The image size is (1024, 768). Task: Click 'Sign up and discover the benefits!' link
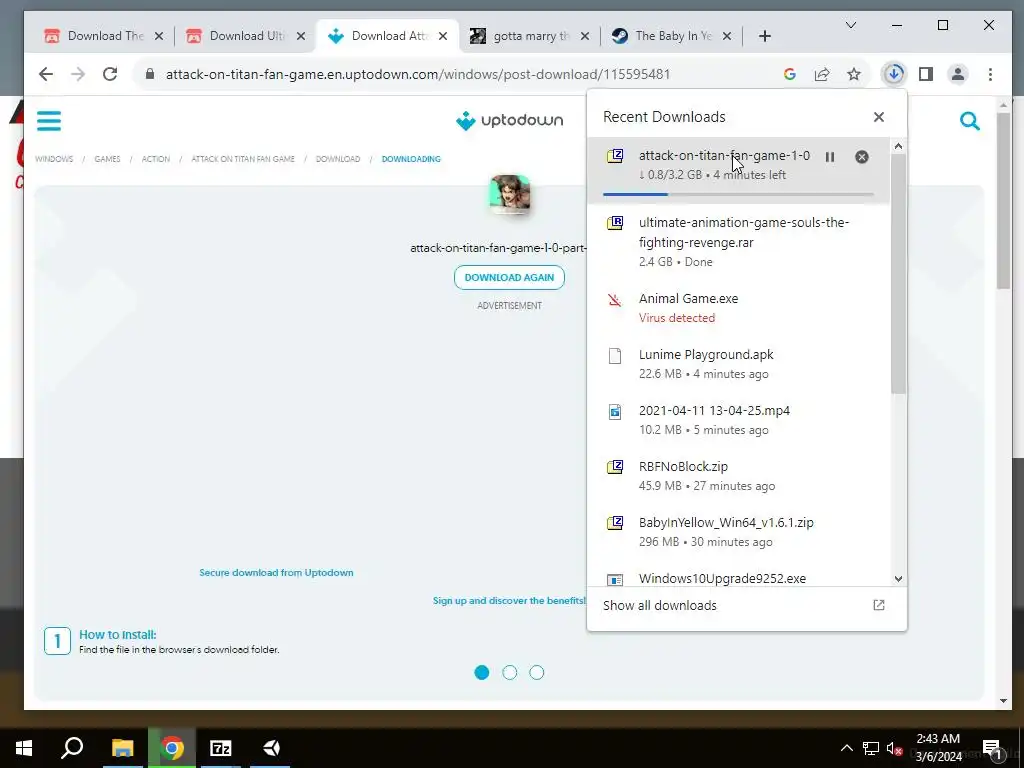(509, 601)
